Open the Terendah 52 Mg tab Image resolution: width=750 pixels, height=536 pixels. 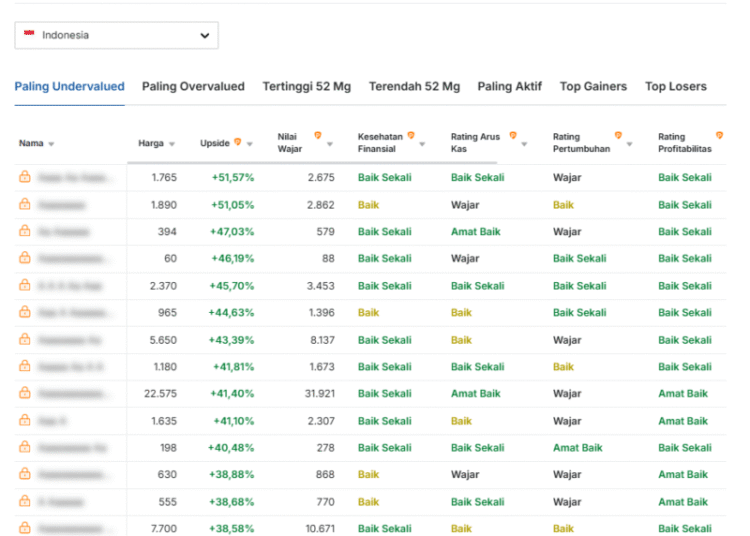(x=414, y=87)
